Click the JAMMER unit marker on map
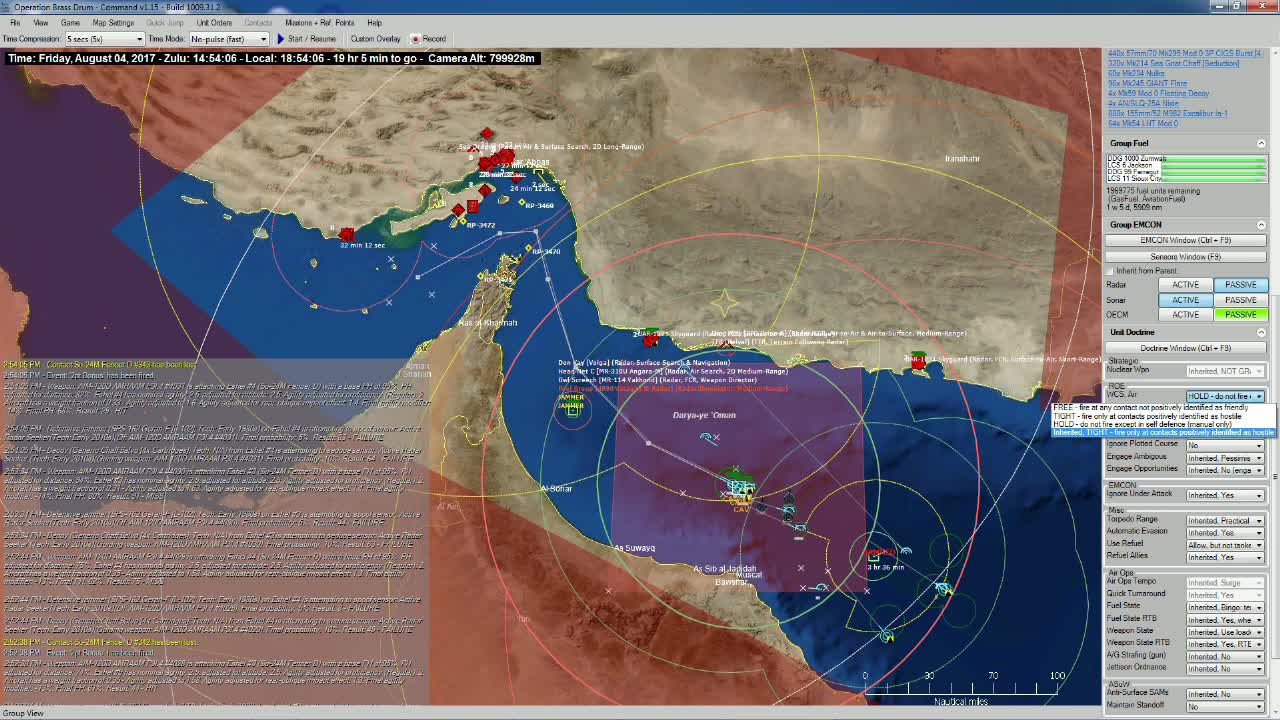 tap(571, 413)
